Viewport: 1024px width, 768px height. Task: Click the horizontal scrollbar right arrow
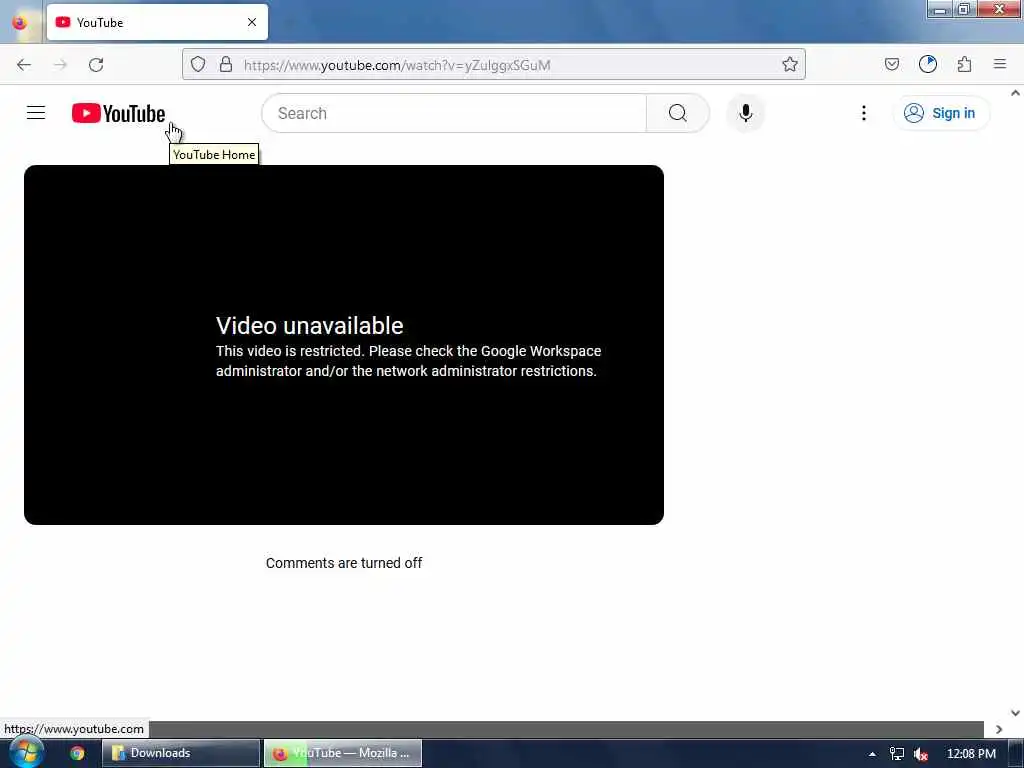(999, 729)
